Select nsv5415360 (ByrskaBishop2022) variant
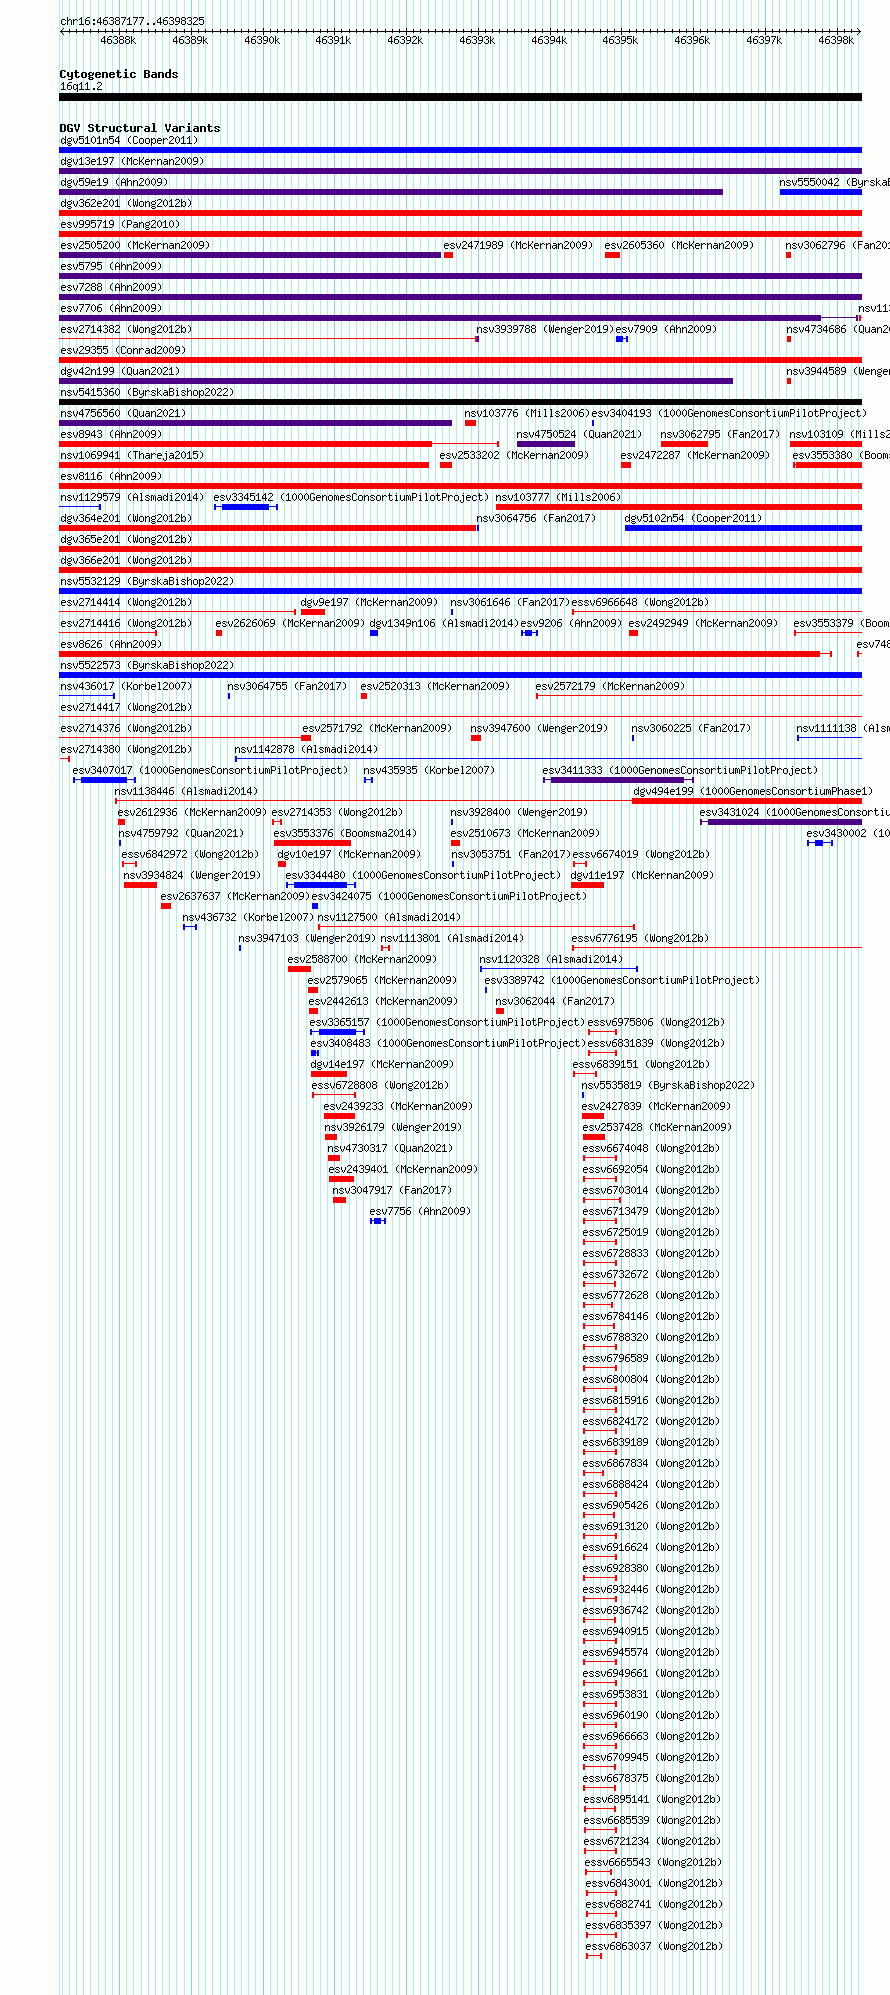 coord(147,392)
